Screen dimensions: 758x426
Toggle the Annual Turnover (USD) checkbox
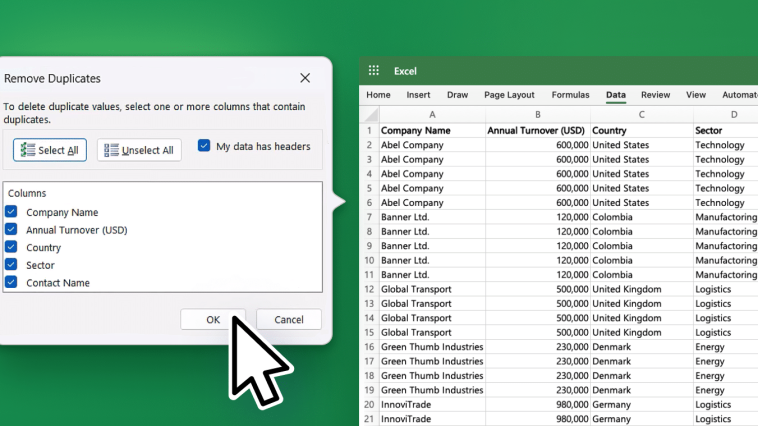point(11,229)
